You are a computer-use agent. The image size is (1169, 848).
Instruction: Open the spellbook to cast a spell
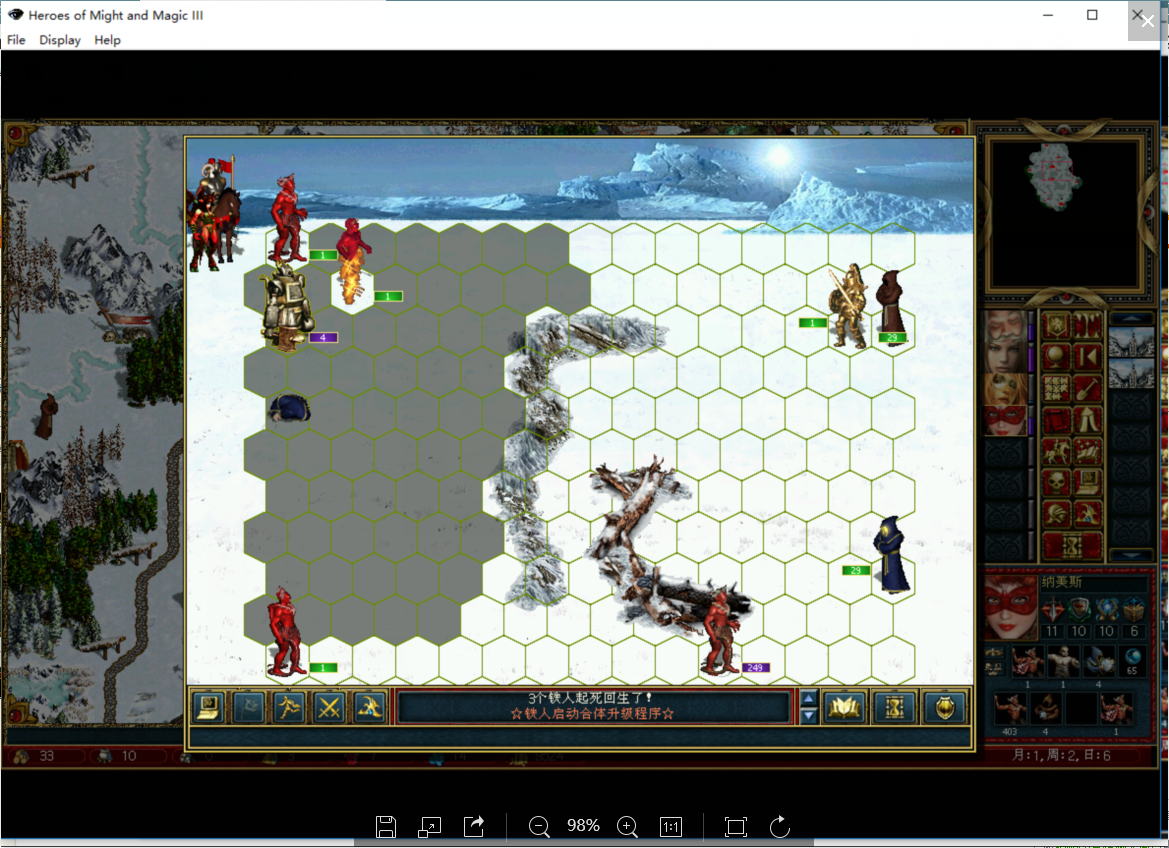pos(843,707)
